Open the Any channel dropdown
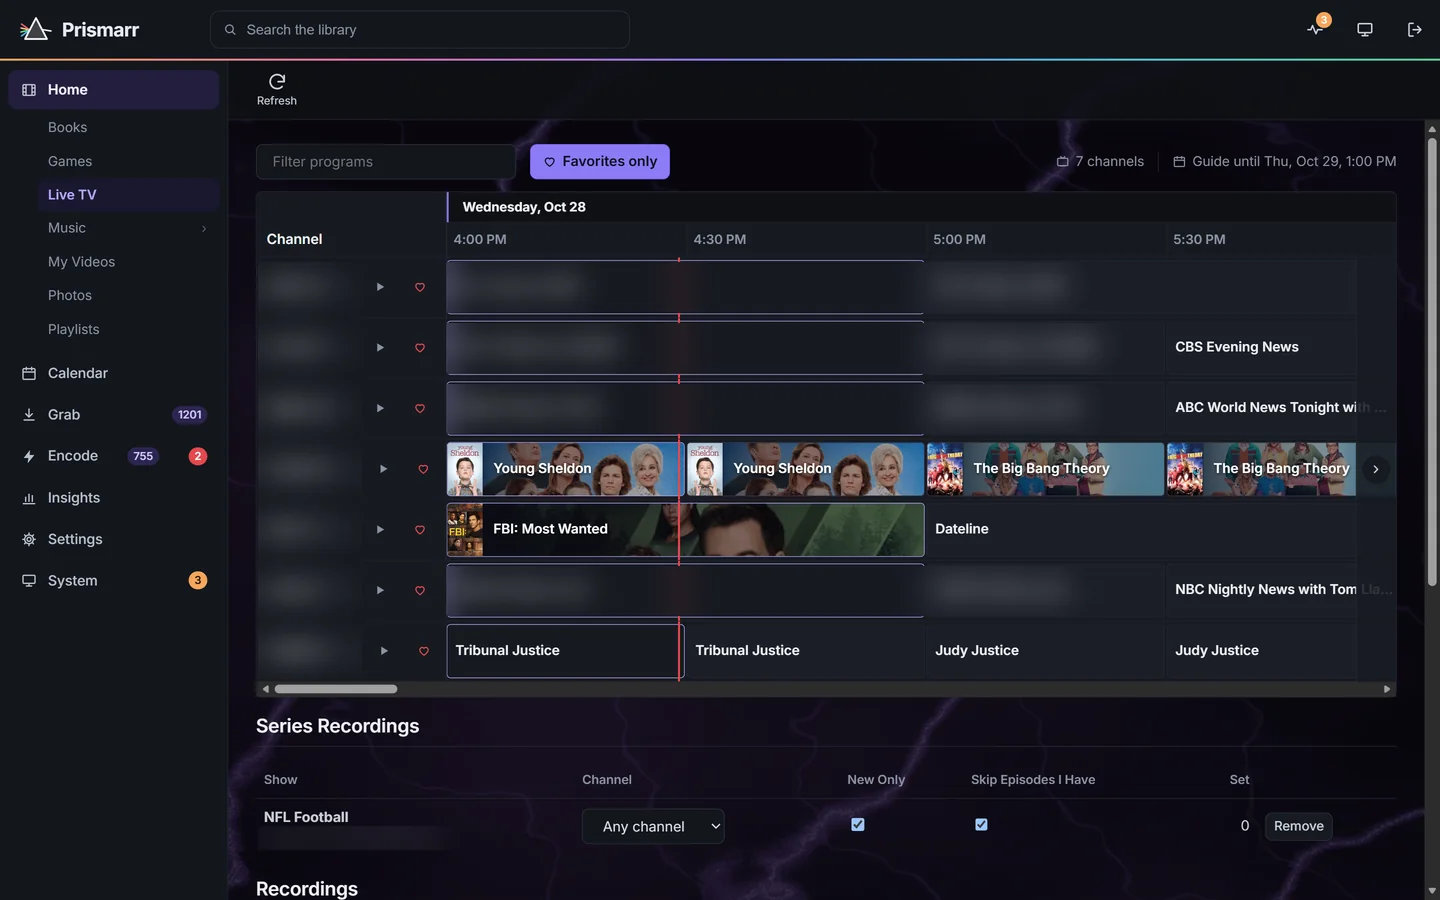 [653, 827]
